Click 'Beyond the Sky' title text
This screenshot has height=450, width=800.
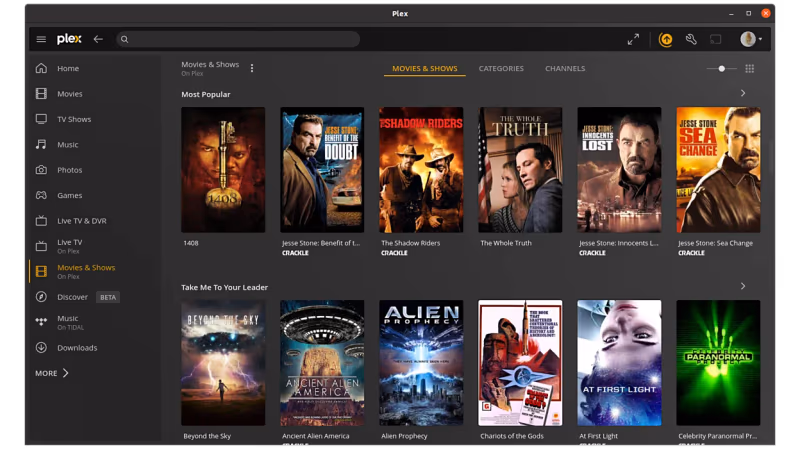pyautogui.click(x=207, y=436)
